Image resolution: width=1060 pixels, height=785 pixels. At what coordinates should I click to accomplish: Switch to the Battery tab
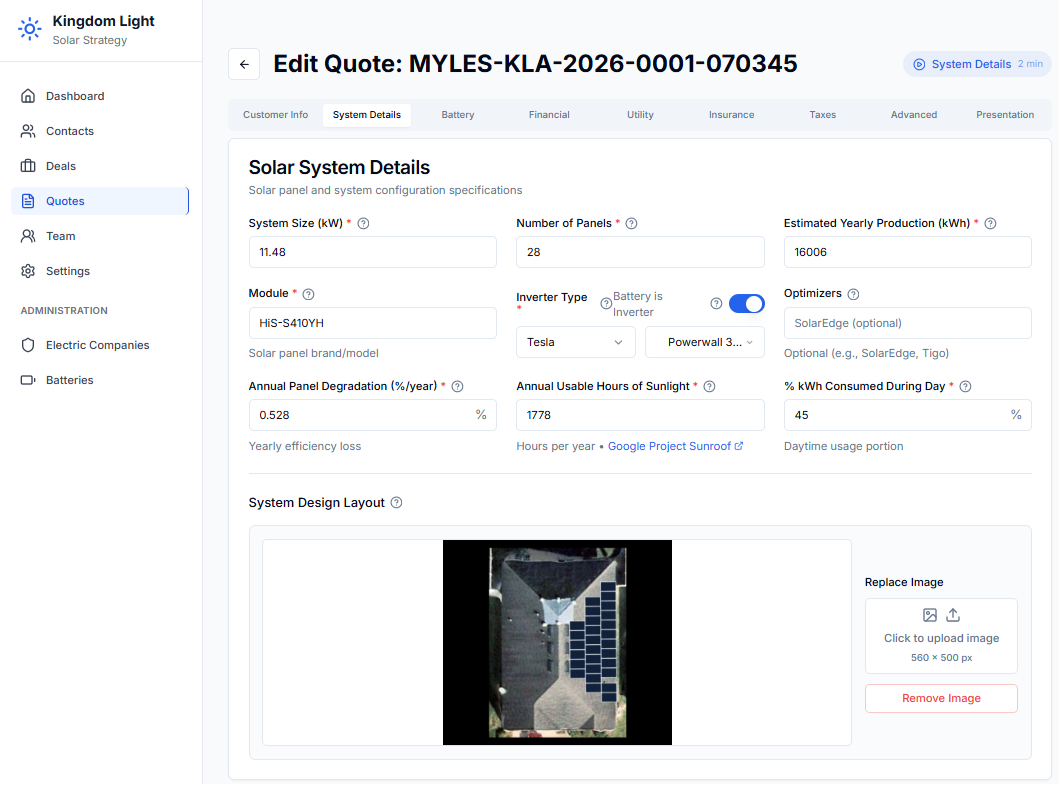coord(458,115)
